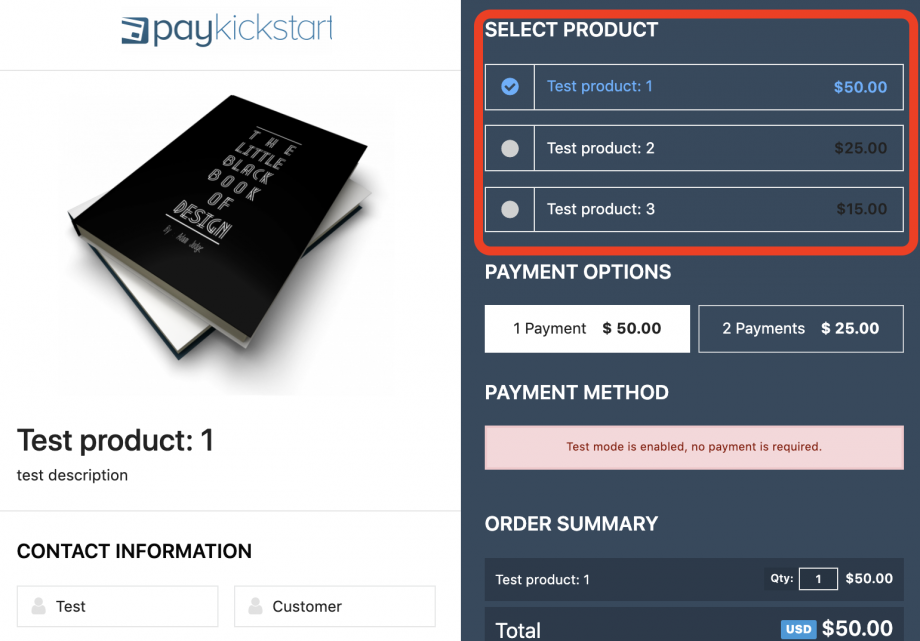The width and height of the screenshot is (920, 641).
Task: Click the Test product: 2 row label
Action: pos(601,148)
